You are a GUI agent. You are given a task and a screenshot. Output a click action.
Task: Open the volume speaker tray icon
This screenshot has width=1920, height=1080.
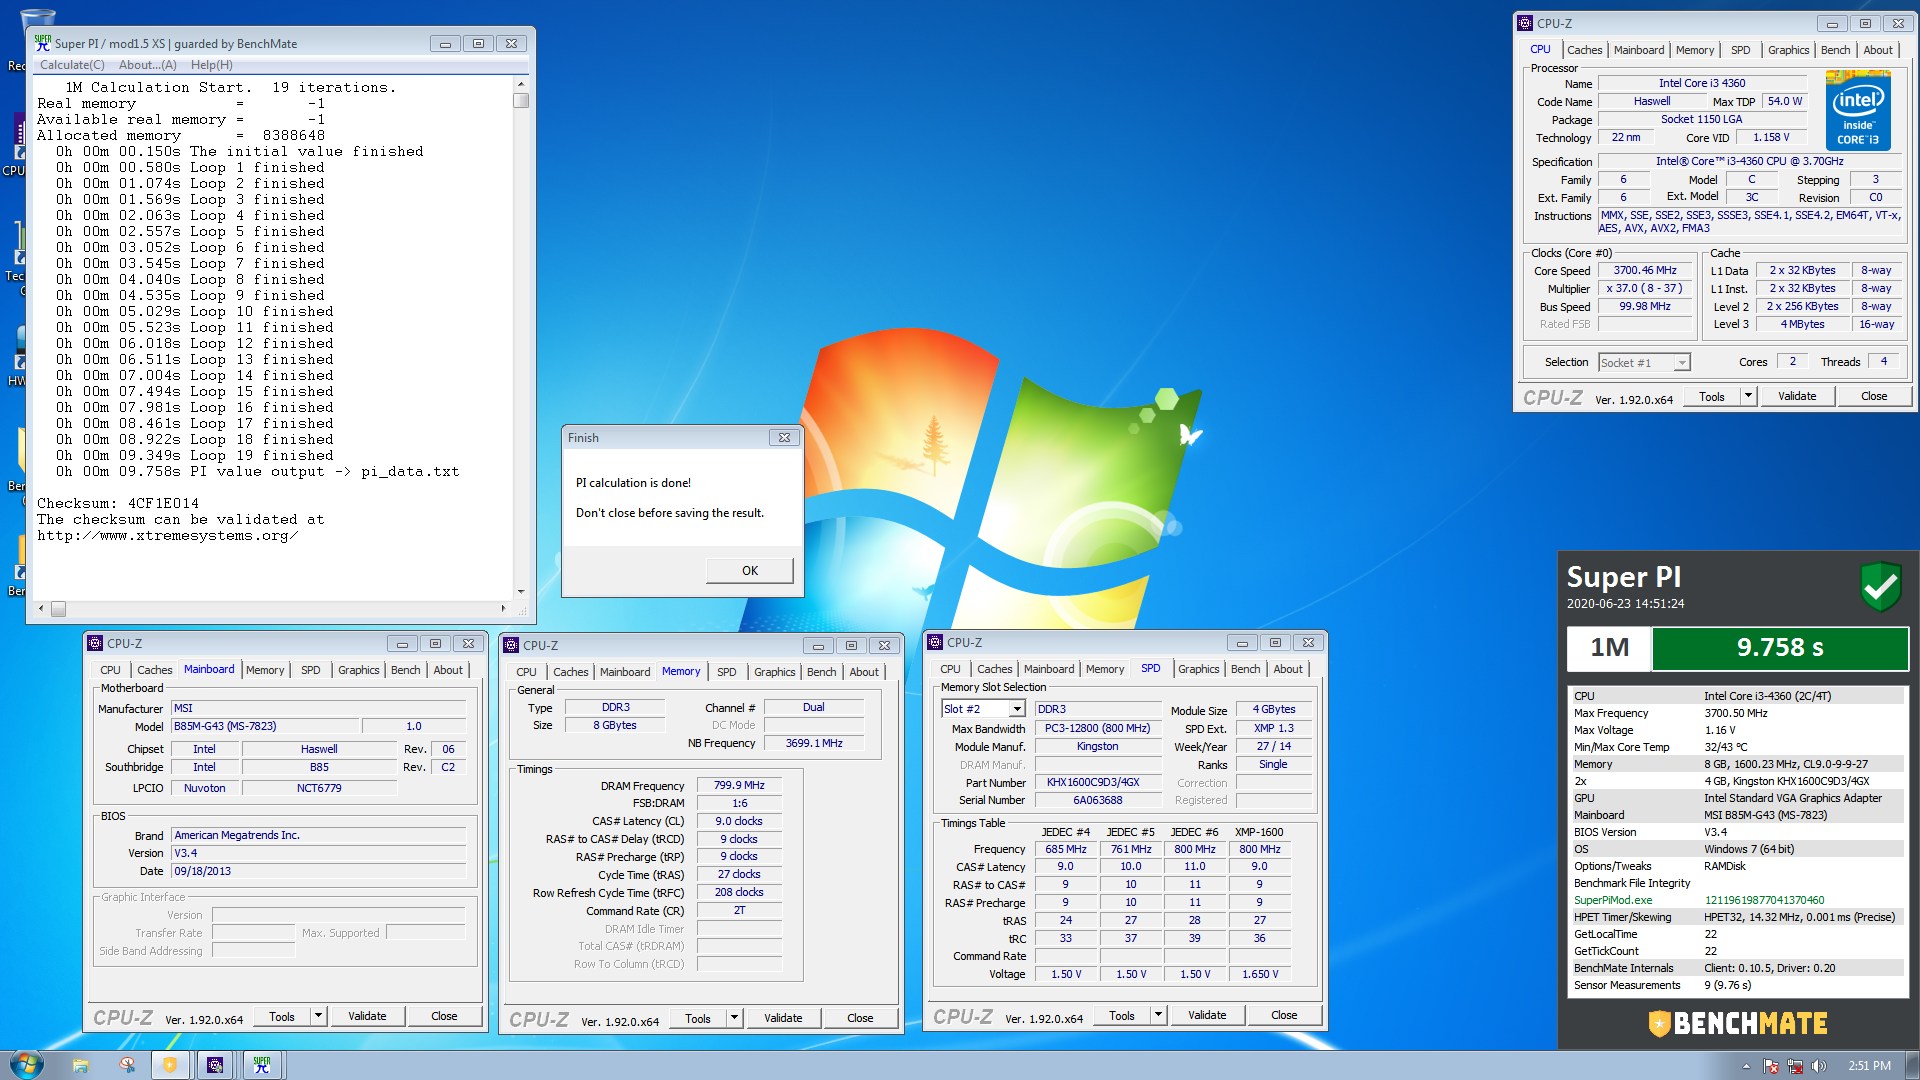(x=1819, y=1066)
